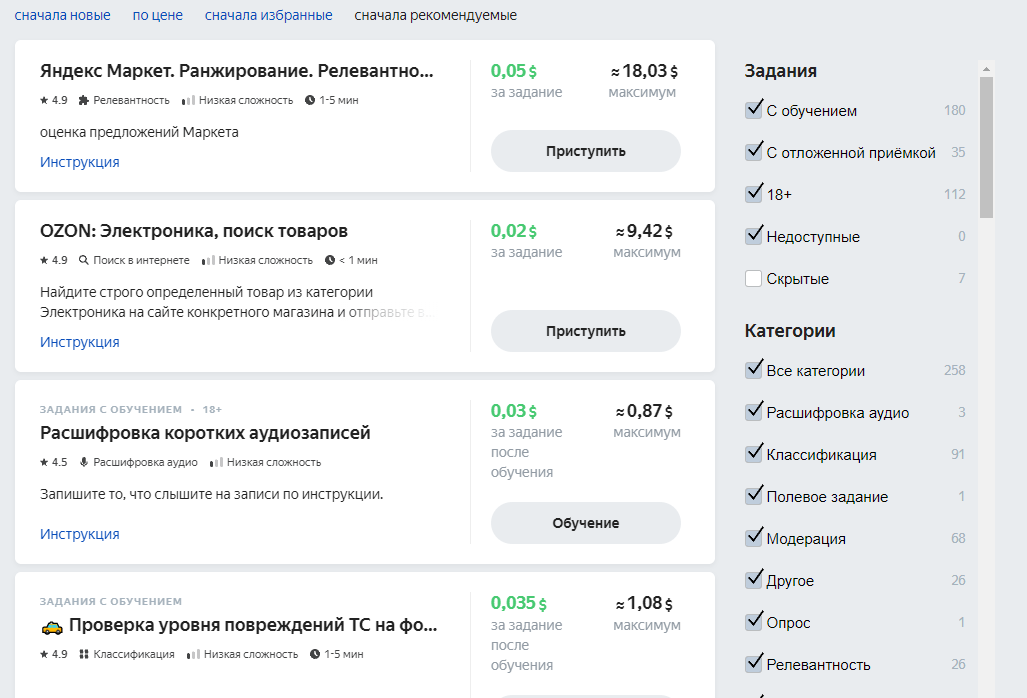This screenshot has width=1027, height=698.
Task: Sort tasks by сначала новые
Action: coord(62,15)
